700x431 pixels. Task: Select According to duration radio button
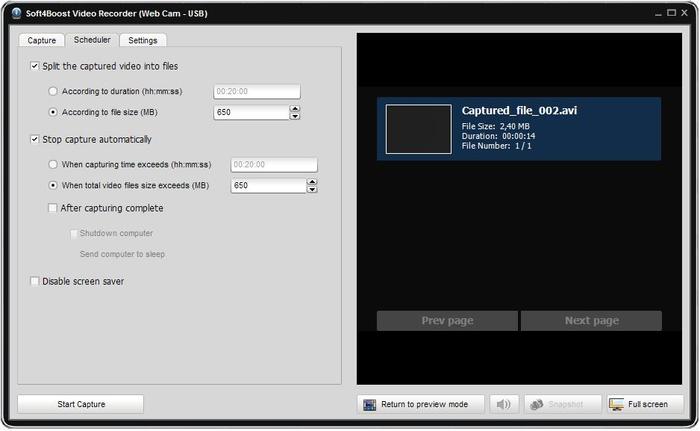point(54,90)
